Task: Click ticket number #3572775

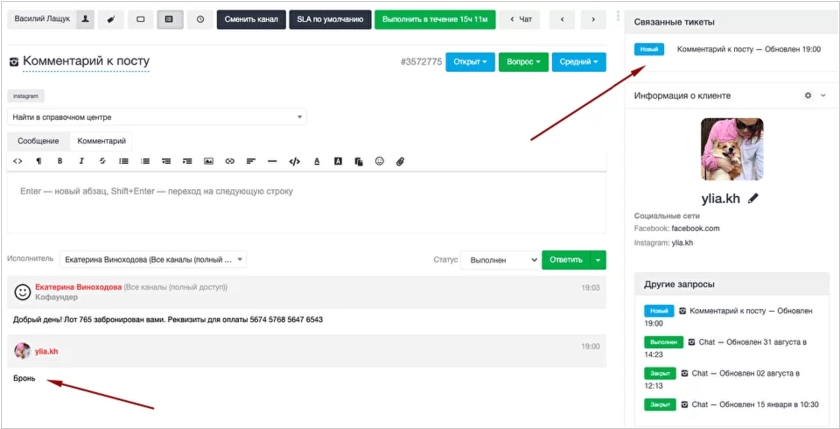Action: point(421,62)
